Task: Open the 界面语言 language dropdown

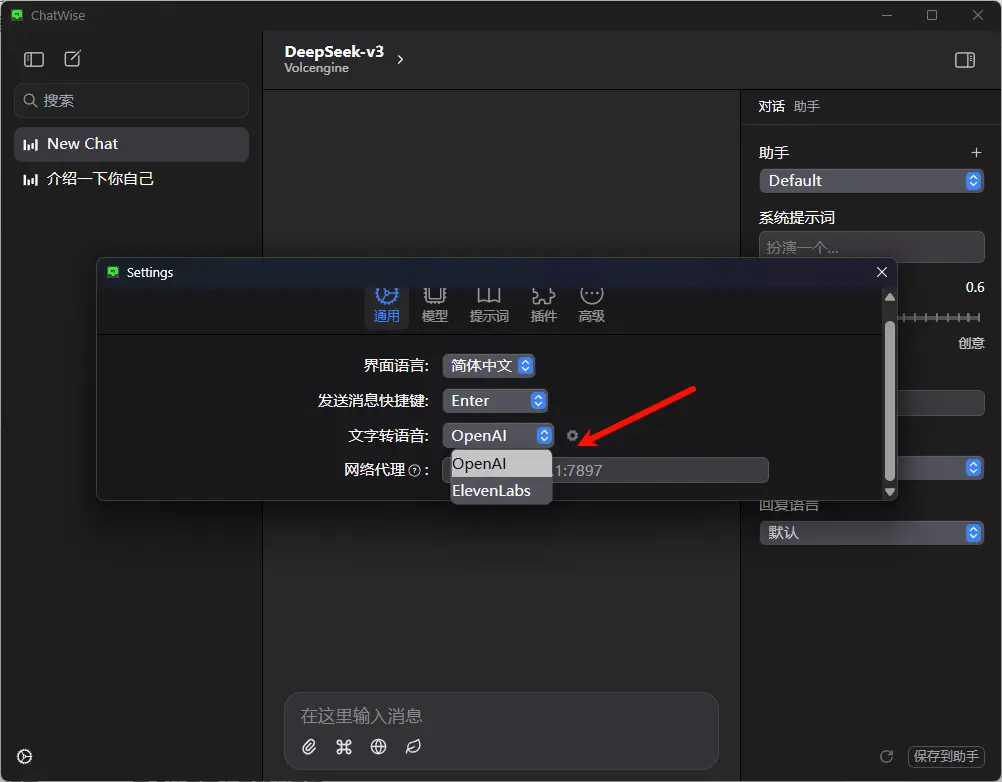Action: click(489, 366)
